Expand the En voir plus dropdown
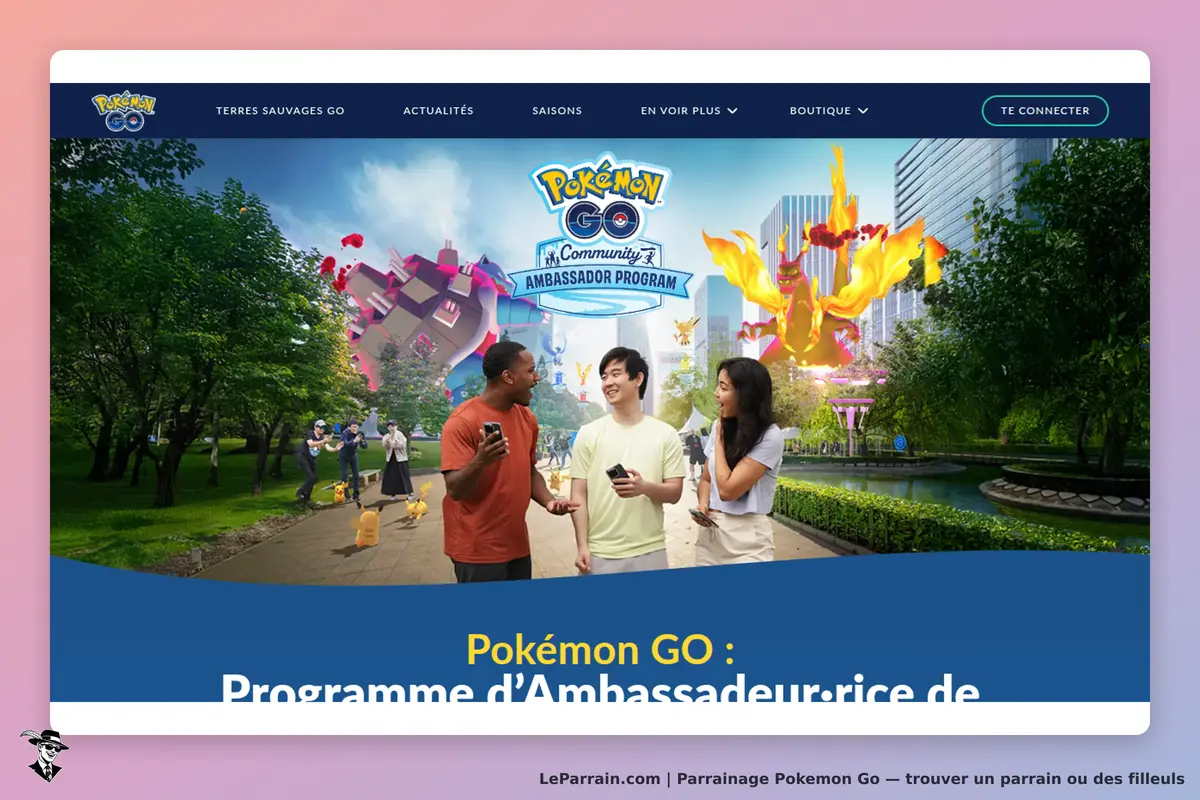 point(689,111)
